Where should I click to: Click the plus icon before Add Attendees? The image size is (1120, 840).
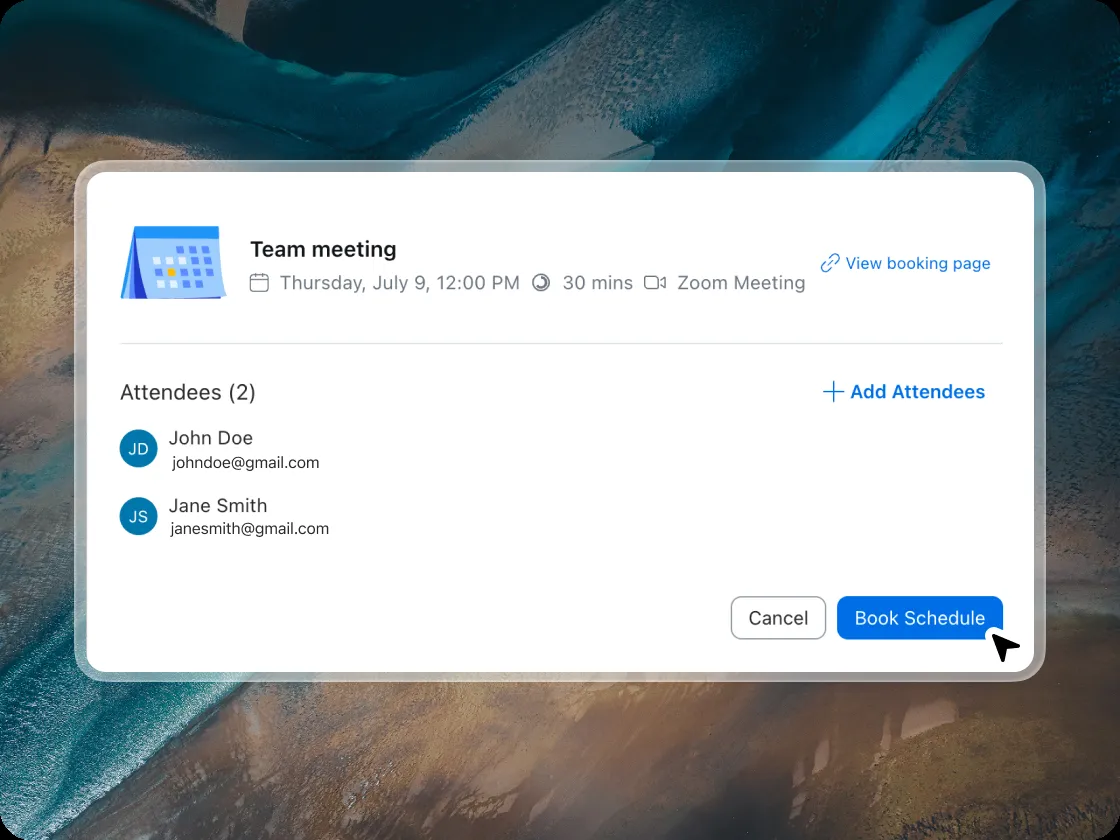[x=833, y=391]
